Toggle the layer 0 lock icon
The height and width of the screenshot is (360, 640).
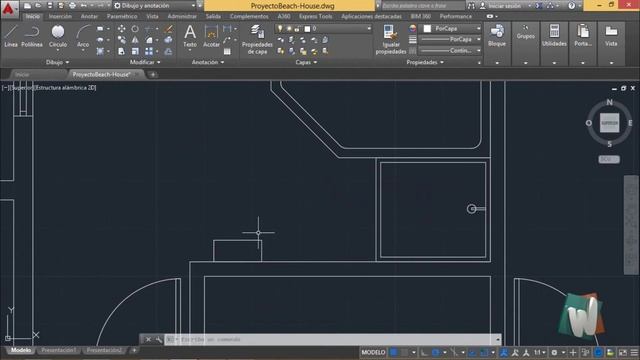coord(297,29)
